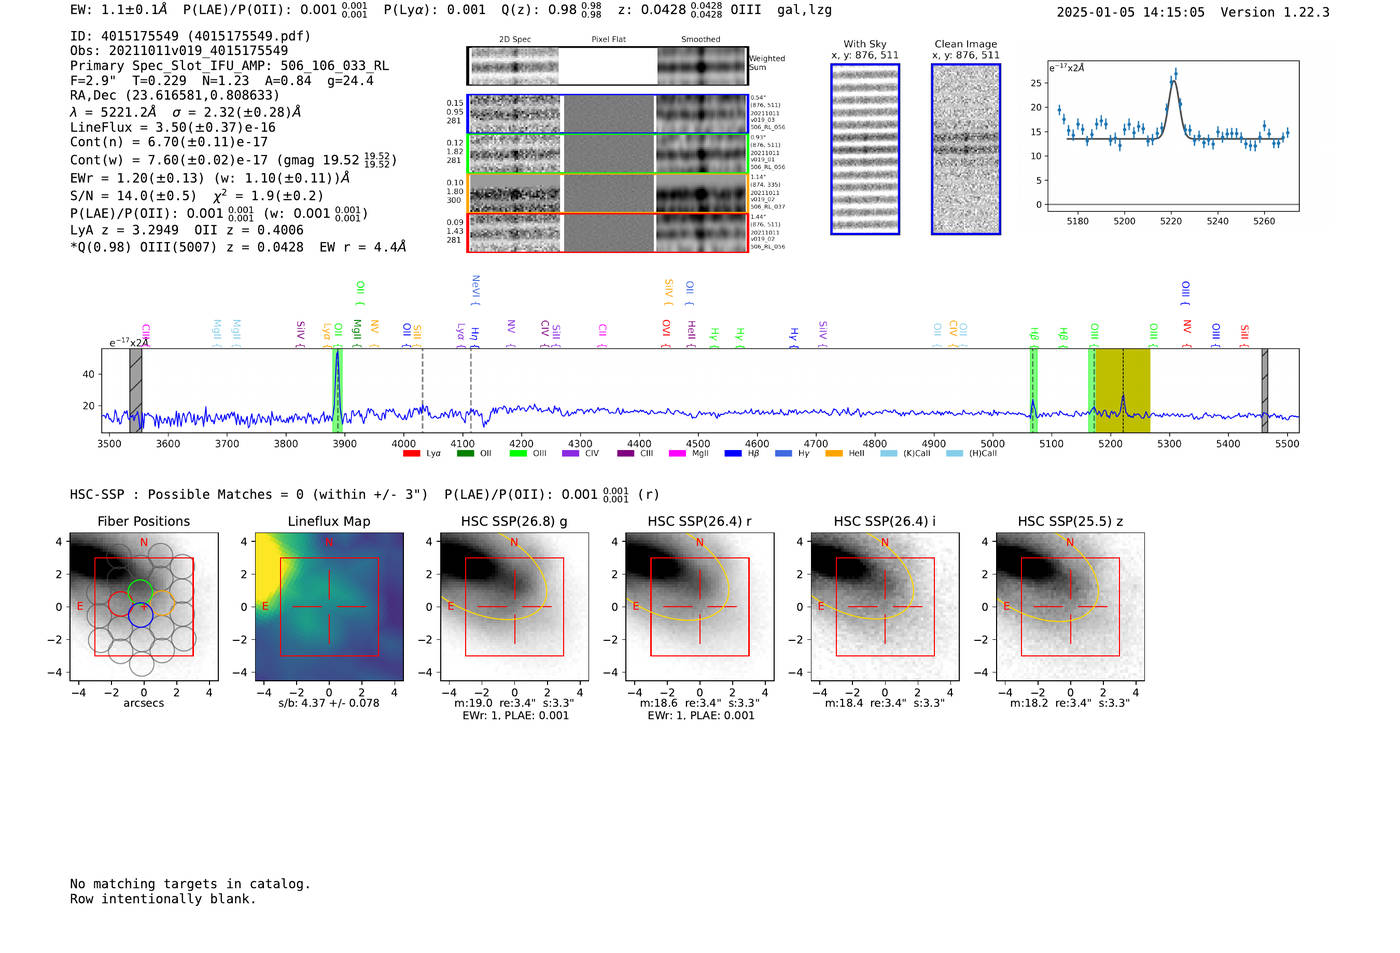Click the Primary Spec_Slot_IFU_AMP text
The image size is (1400, 953).
(229, 66)
